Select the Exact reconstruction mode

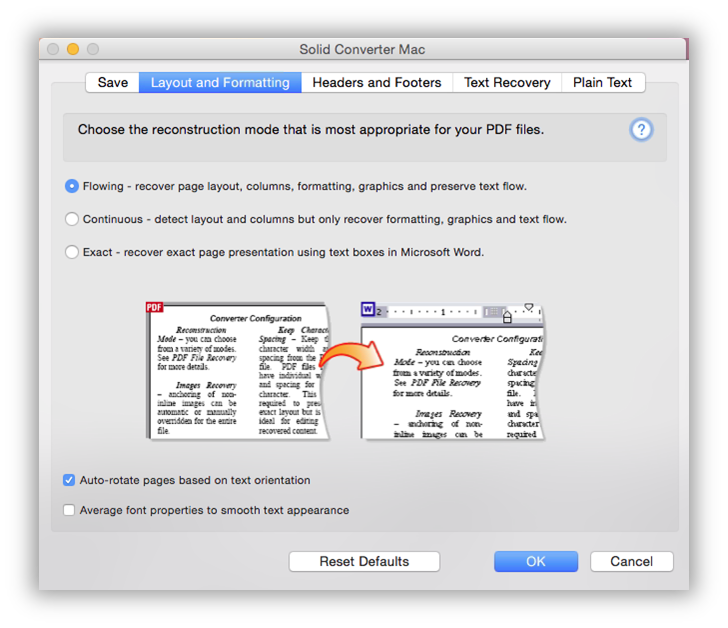pyautogui.click(x=72, y=252)
